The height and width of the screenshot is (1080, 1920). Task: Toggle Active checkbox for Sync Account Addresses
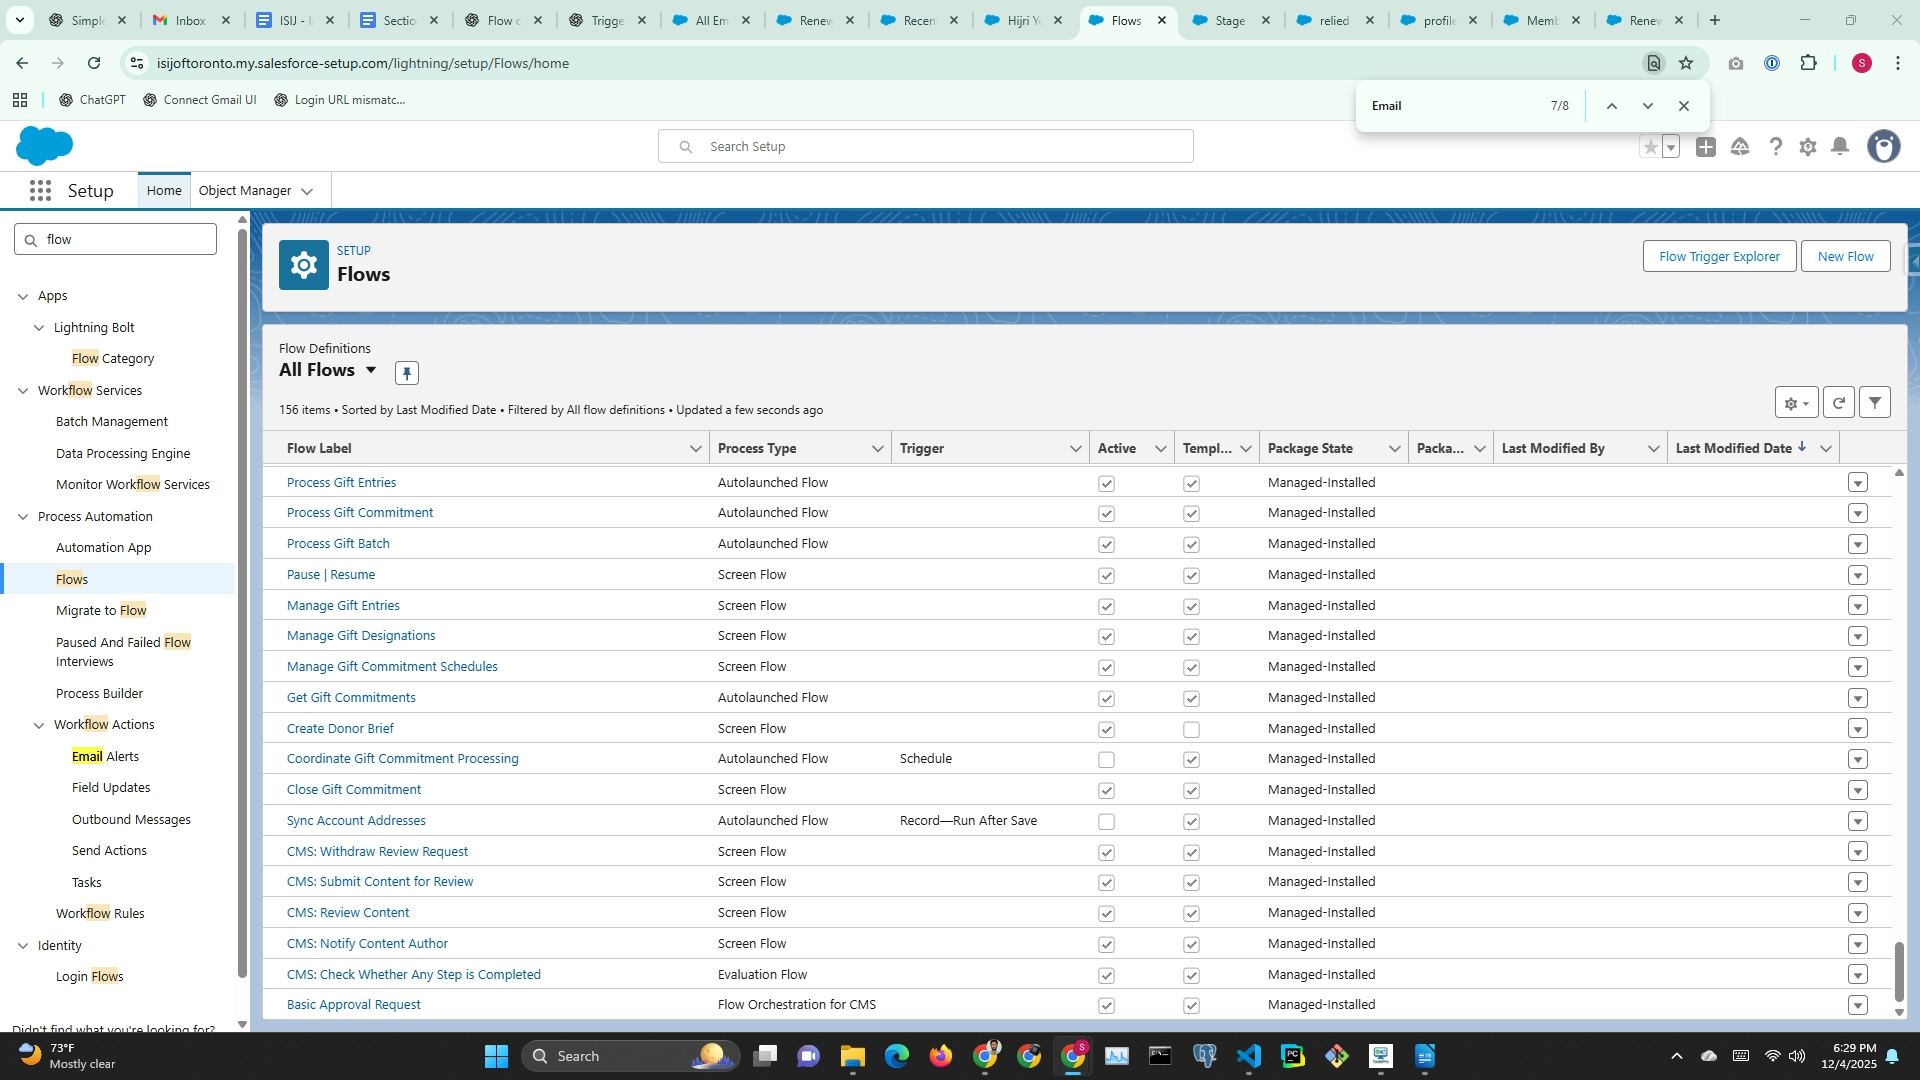pyautogui.click(x=1106, y=822)
